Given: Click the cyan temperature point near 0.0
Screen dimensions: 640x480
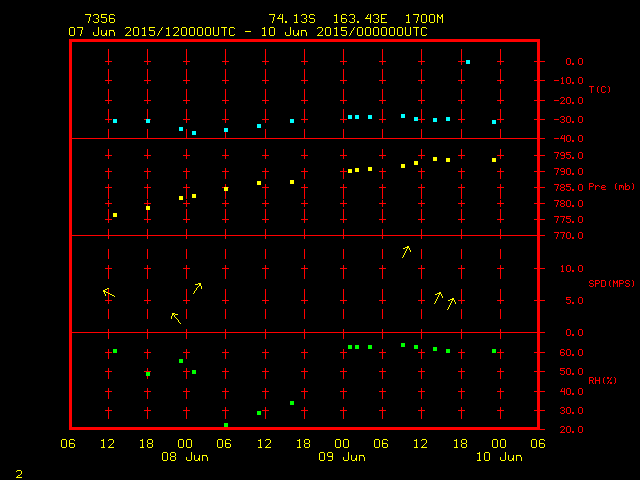Looking at the screenshot, I should point(467,62).
